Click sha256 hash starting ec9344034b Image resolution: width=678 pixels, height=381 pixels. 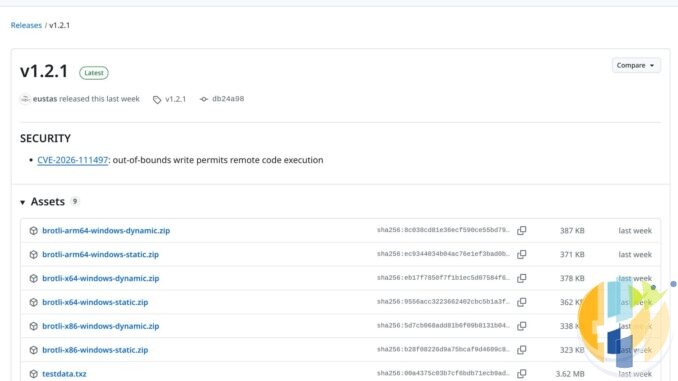tap(443, 254)
